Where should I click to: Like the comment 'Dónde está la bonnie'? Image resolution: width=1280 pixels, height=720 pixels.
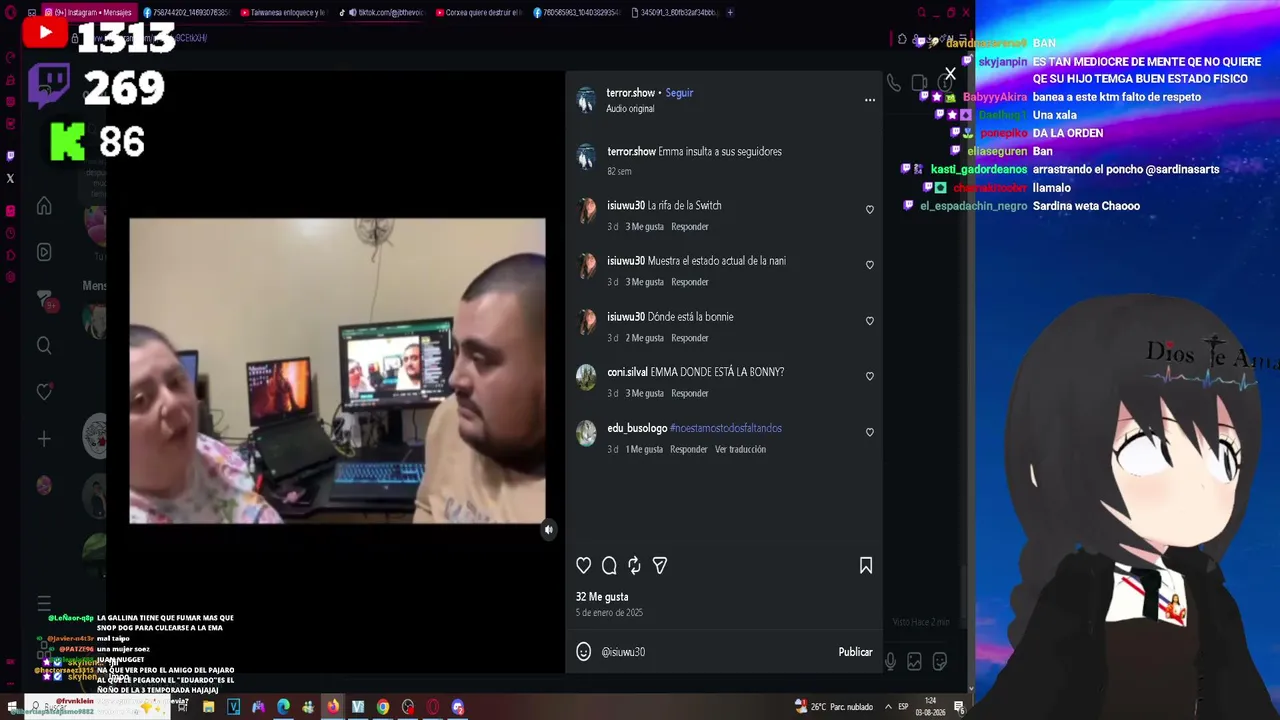coord(870,321)
